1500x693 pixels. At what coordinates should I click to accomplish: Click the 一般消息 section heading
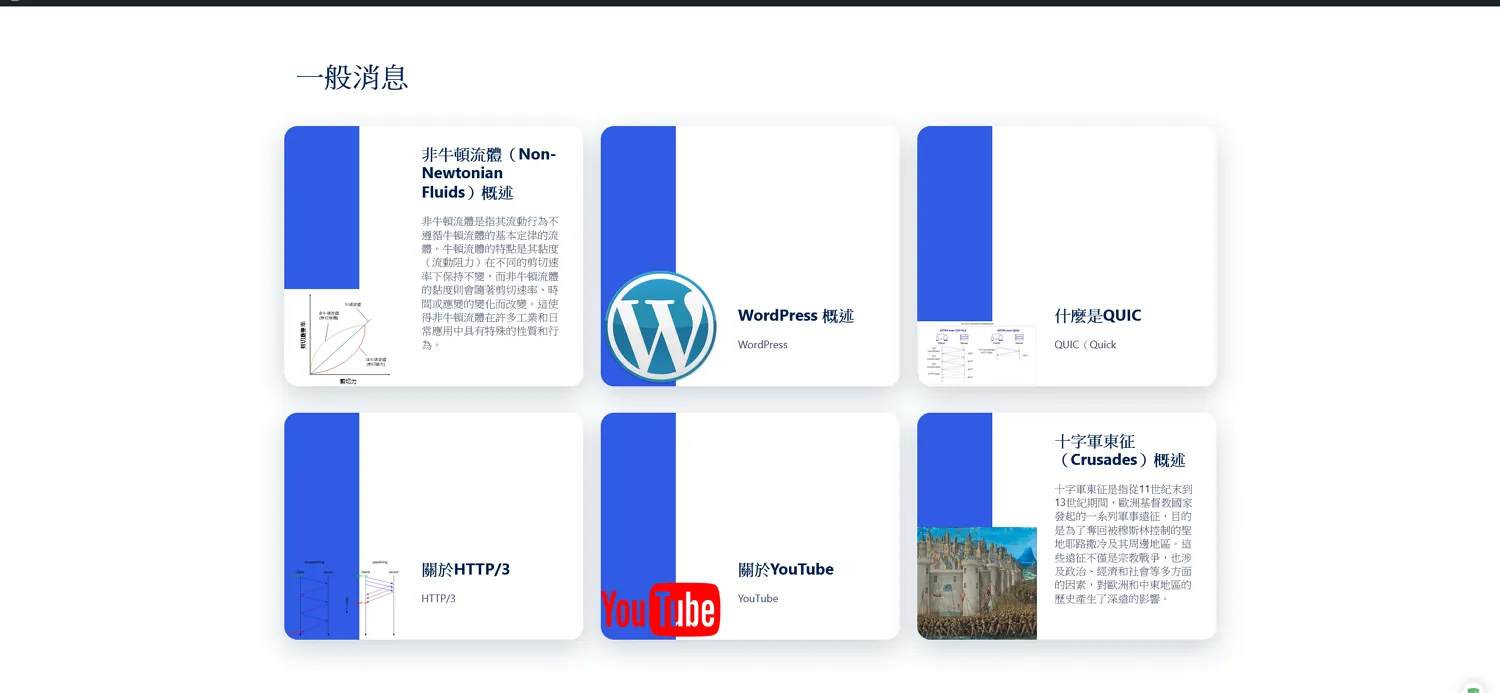click(352, 78)
